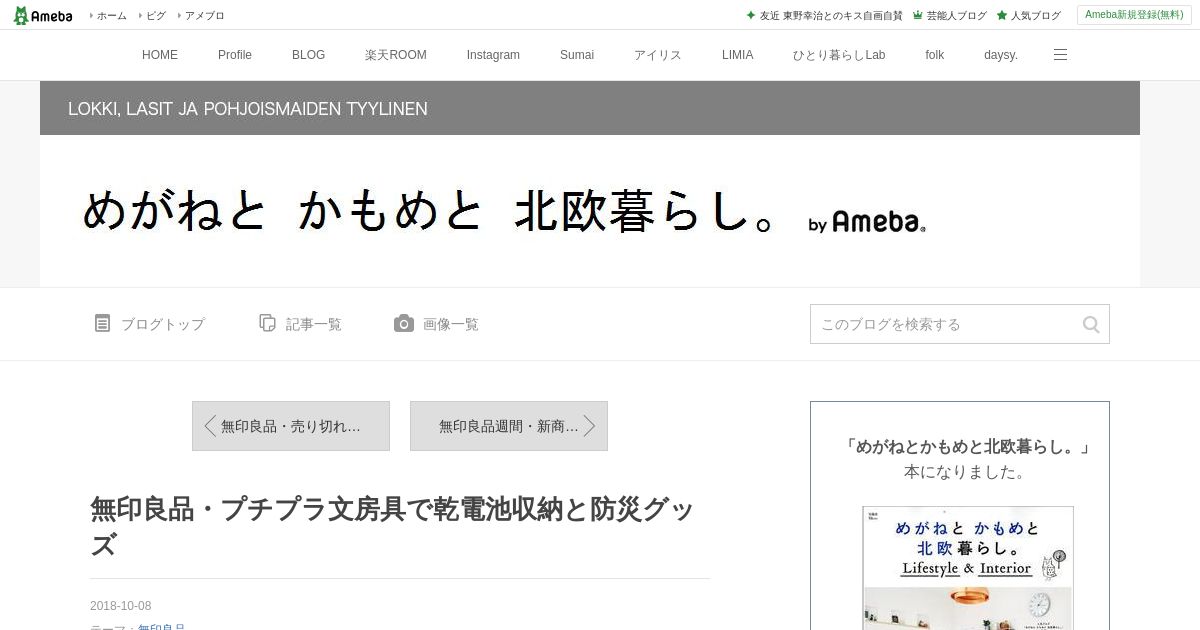Open the Sumai menu item

(577, 55)
